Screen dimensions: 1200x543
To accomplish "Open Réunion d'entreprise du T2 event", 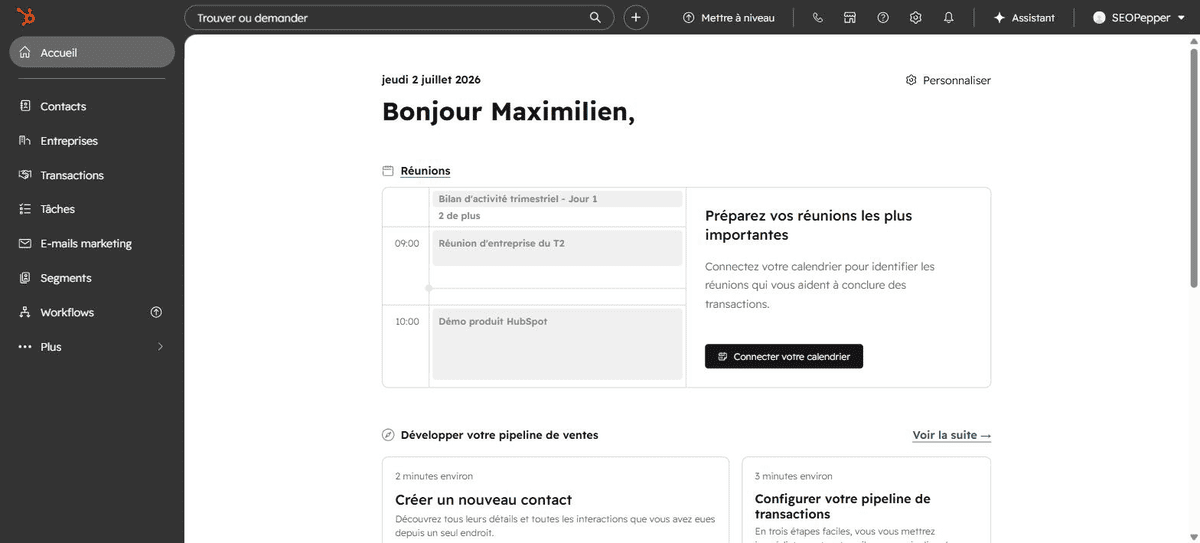I will click(x=557, y=248).
